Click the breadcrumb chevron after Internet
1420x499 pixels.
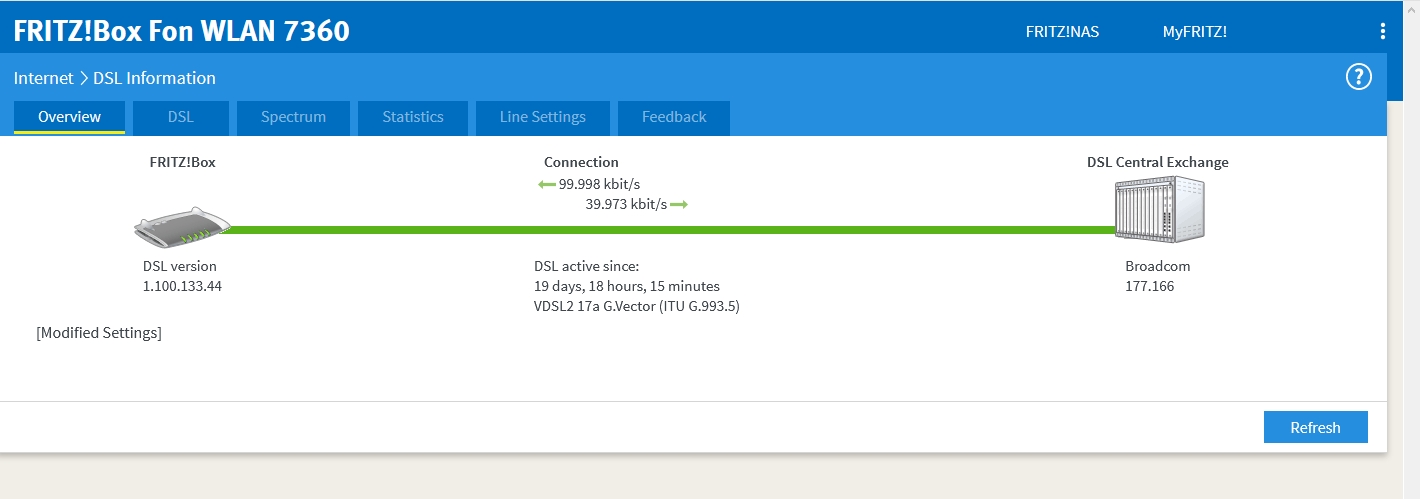point(84,78)
